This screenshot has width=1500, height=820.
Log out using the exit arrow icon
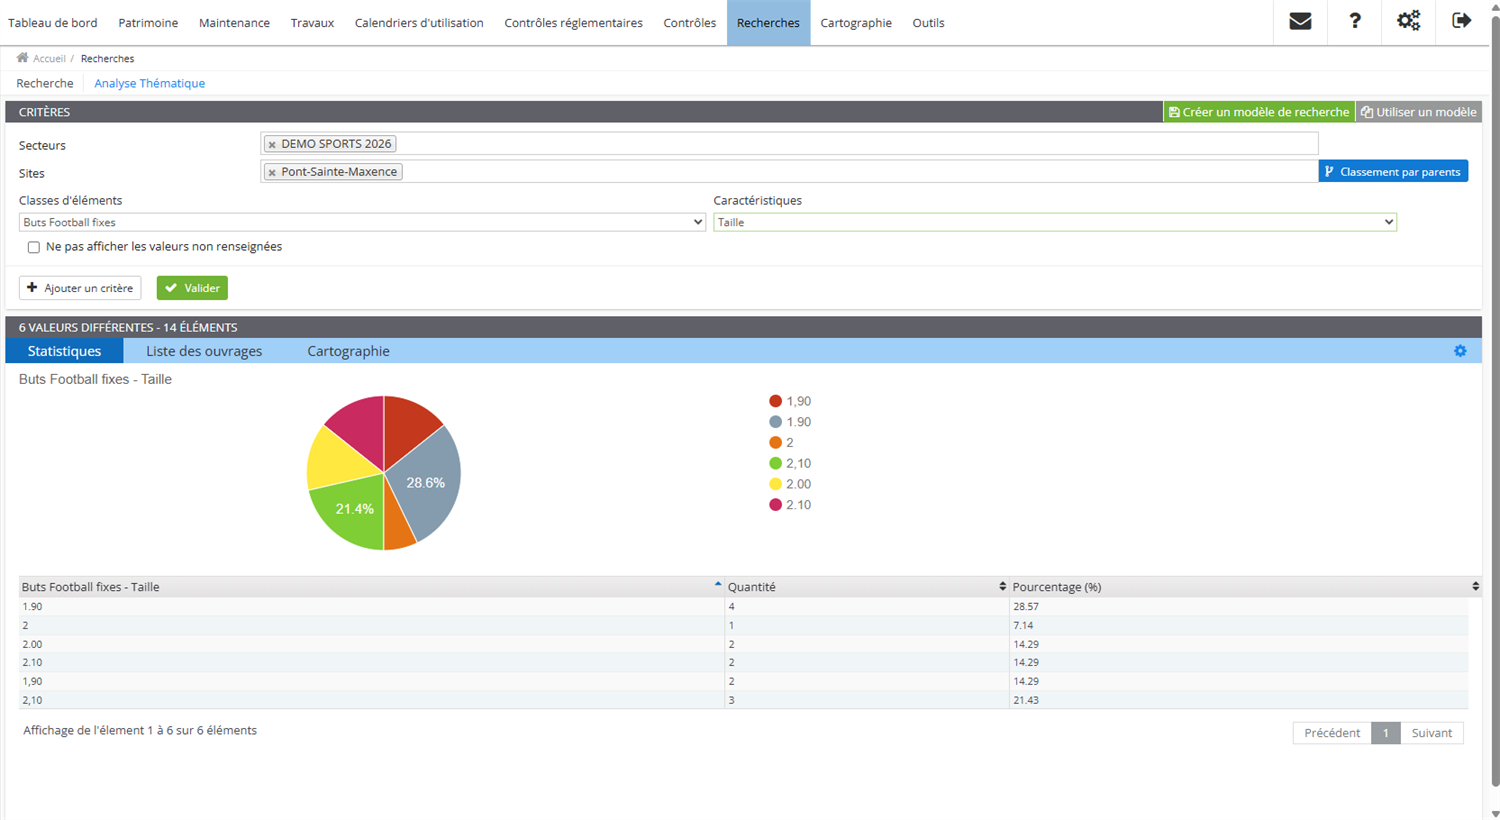pos(1461,21)
